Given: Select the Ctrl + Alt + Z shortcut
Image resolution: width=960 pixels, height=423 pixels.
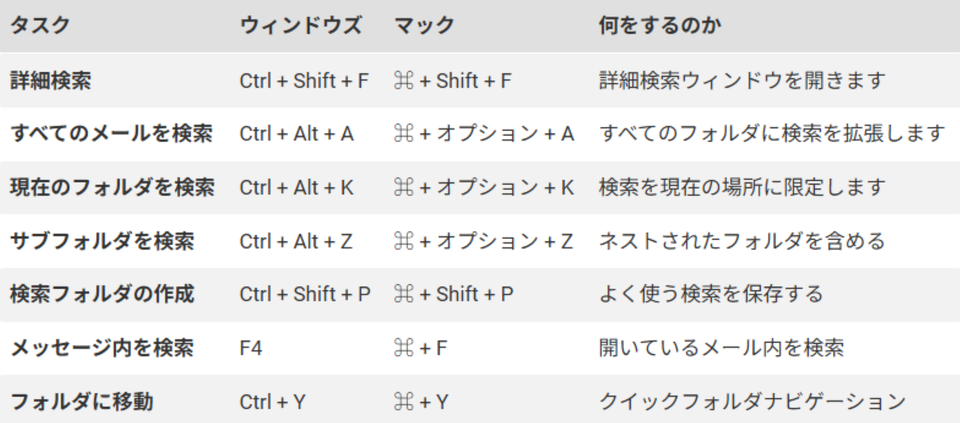Looking at the screenshot, I should coord(297,241).
